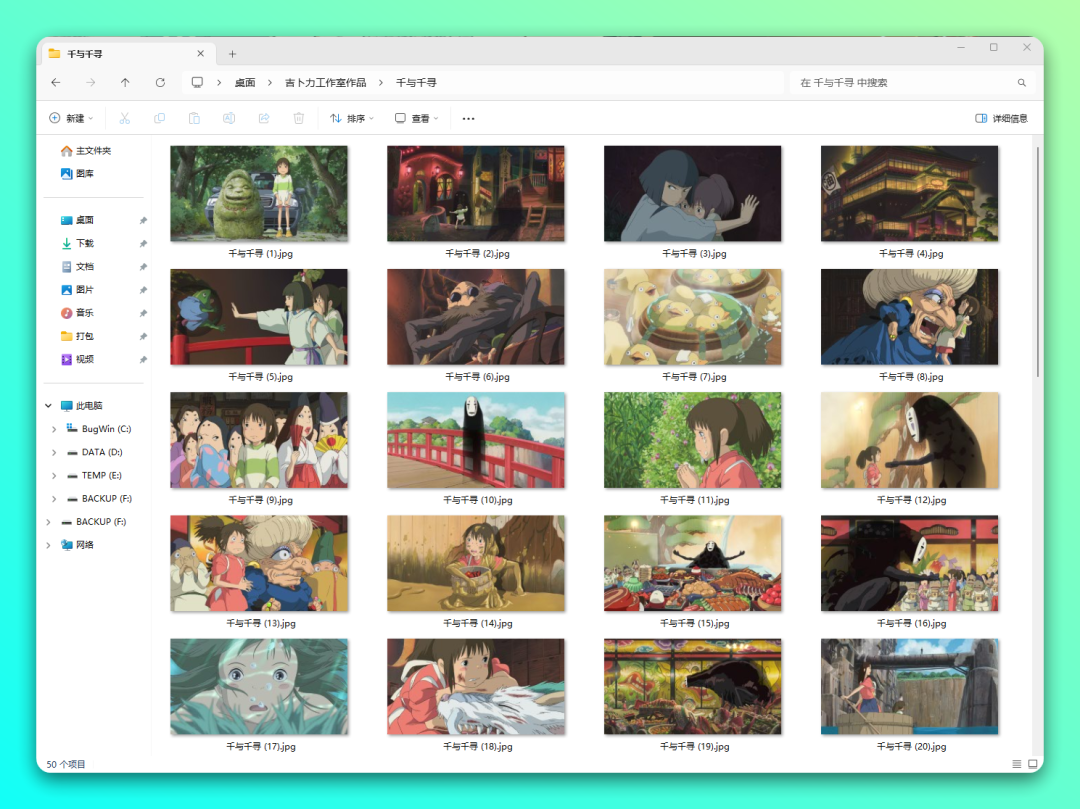
Task: Switch to large thumbnails view icon
Action: click(x=1032, y=764)
